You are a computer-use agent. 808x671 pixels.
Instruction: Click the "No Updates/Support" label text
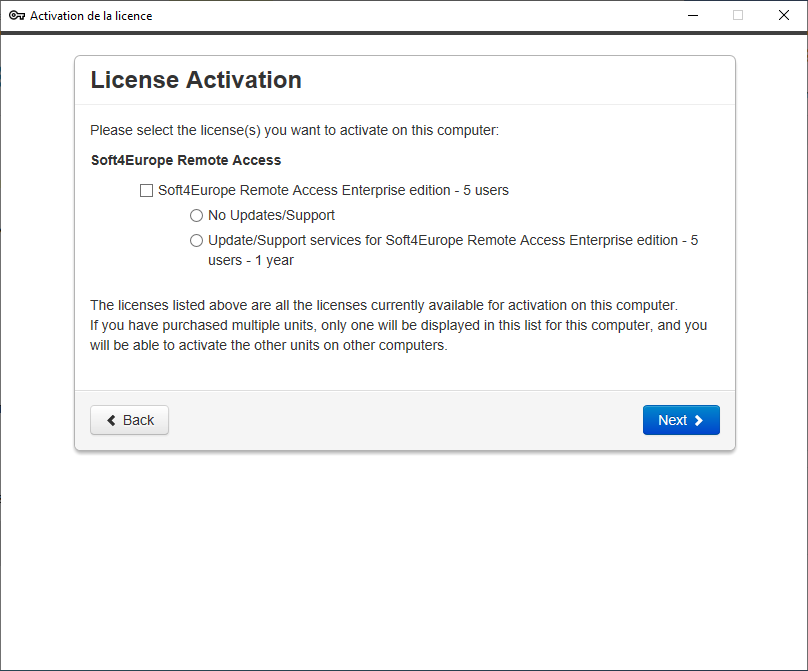tap(271, 215)
